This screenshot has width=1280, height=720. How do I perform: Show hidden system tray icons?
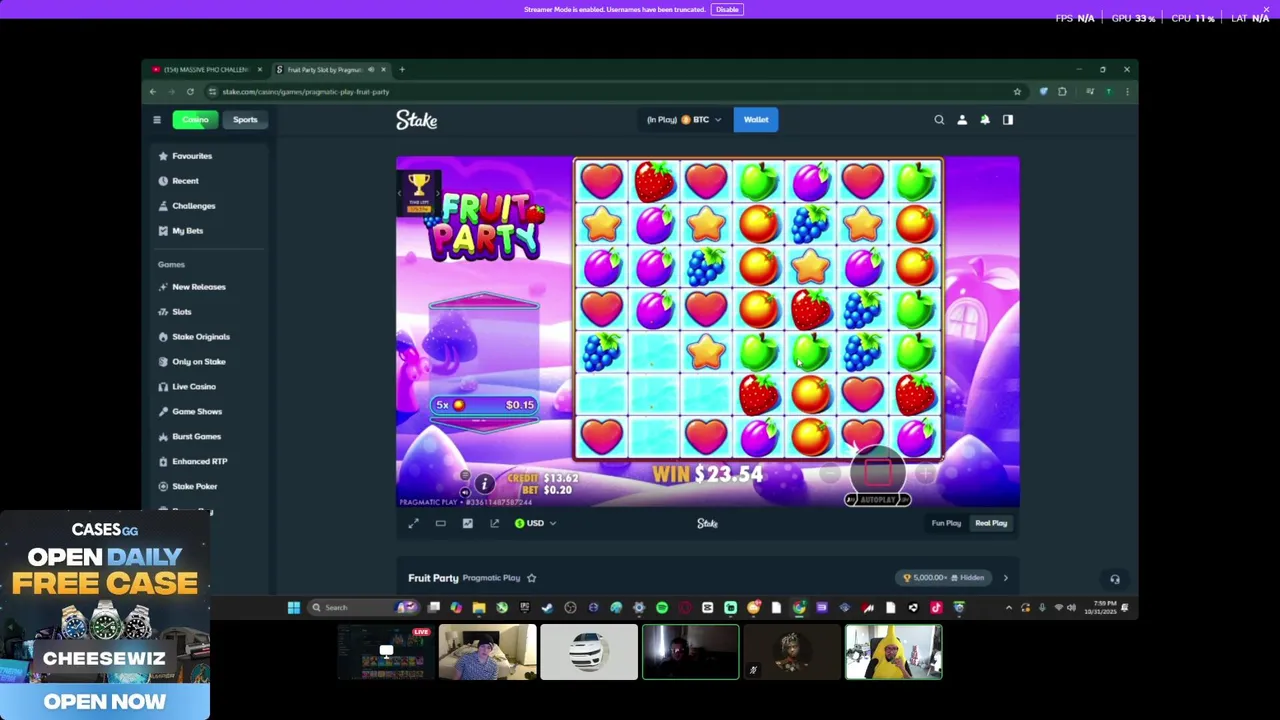(1008, 607)
